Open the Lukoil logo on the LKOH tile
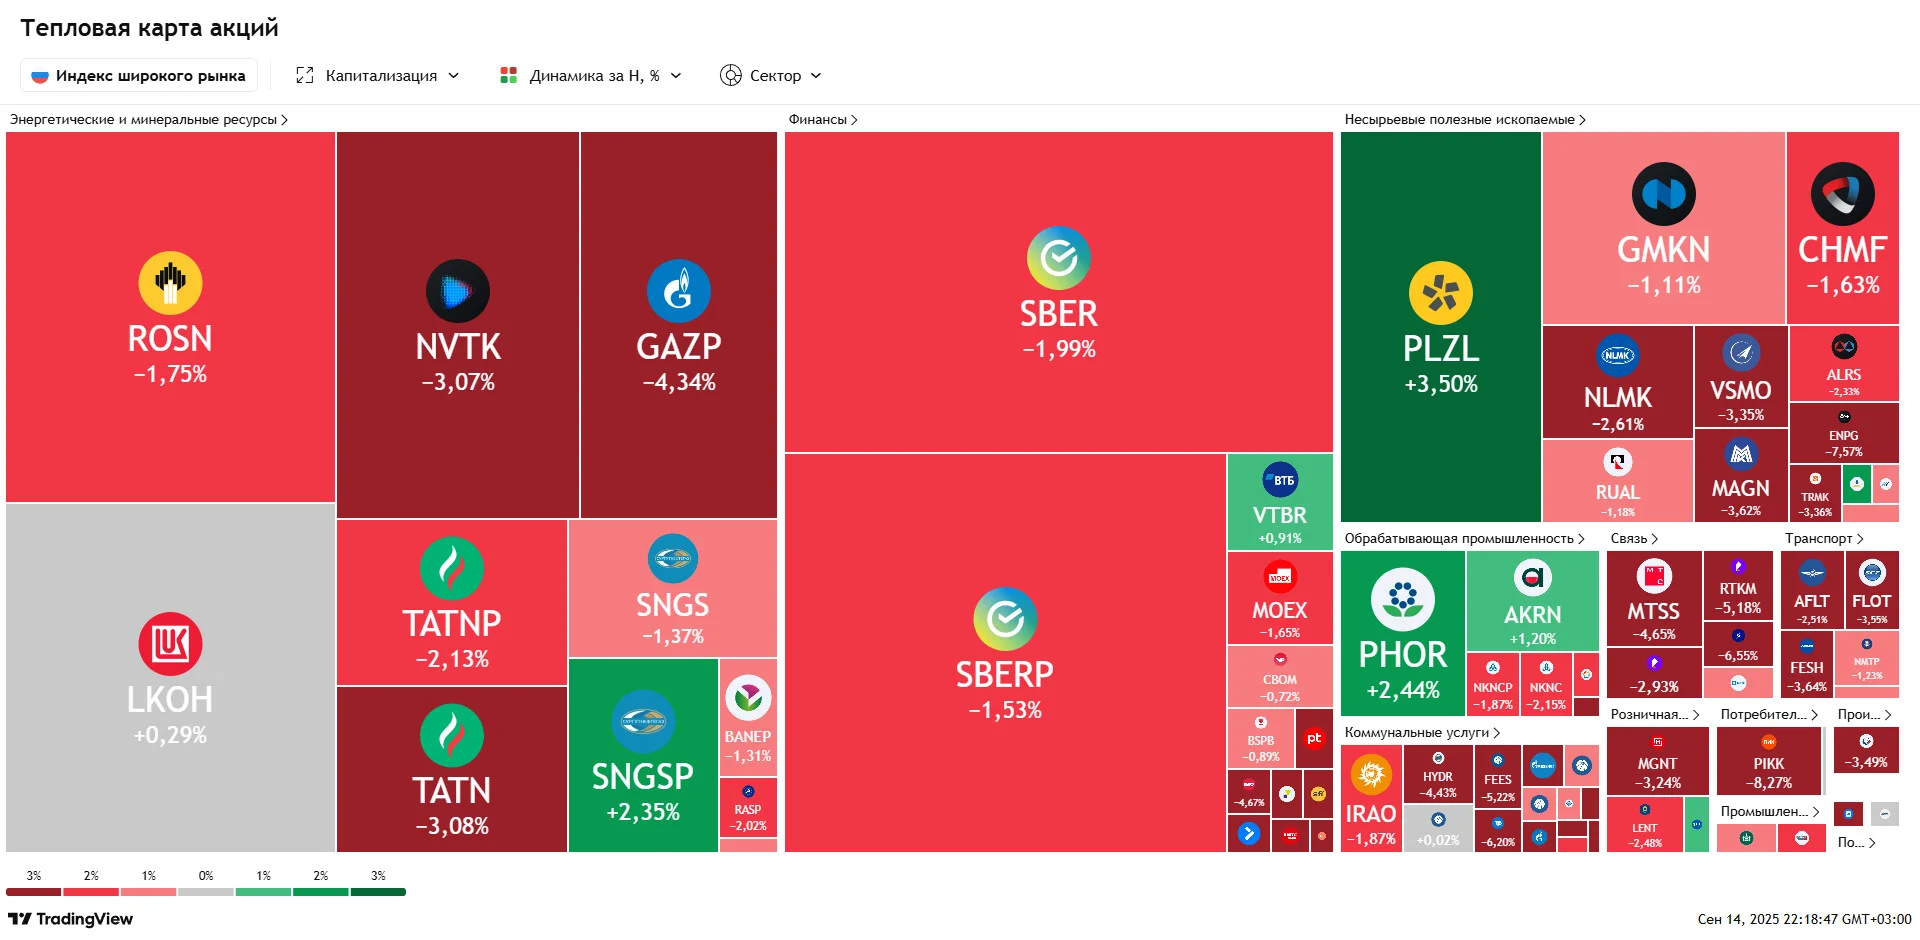The width and height of the screenshot is (1920, 940). 170,644
